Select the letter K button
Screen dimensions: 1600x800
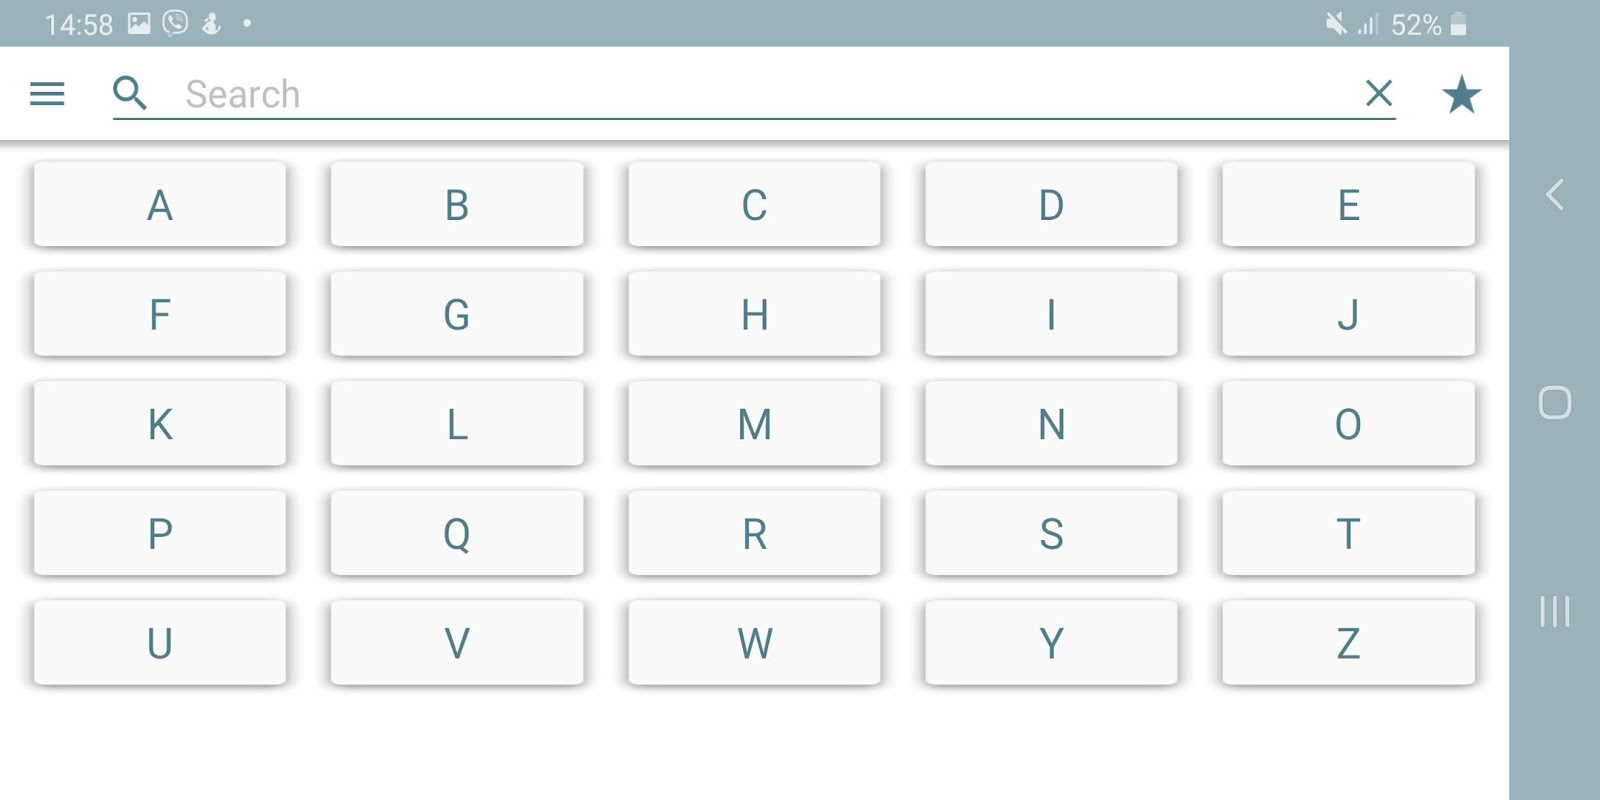160,424
